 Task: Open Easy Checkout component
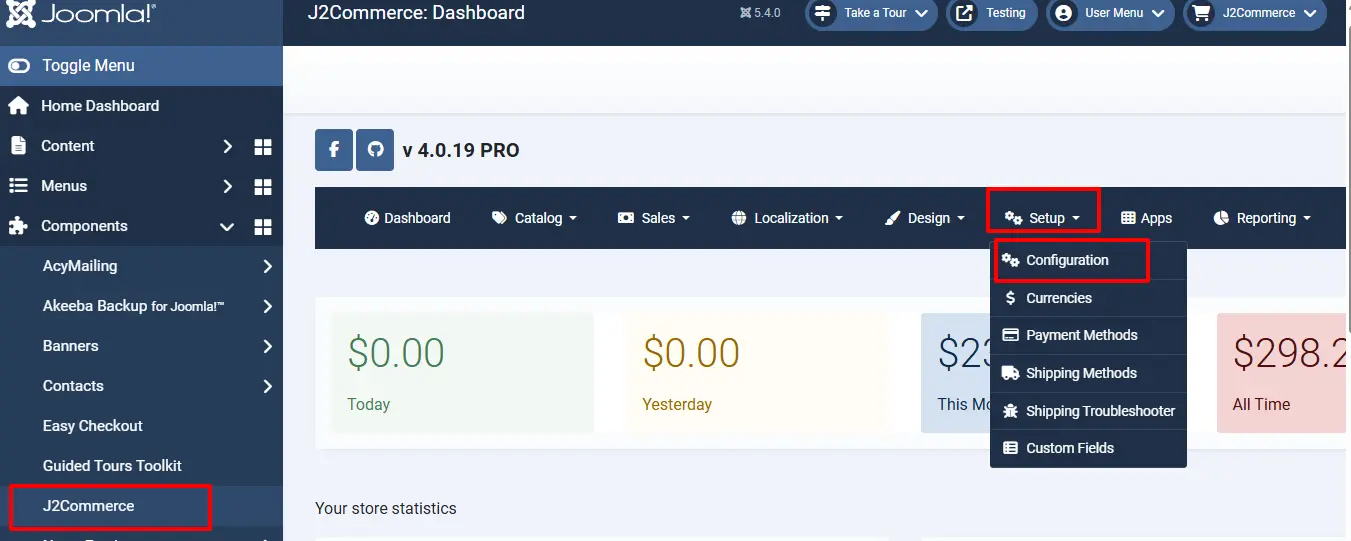click(93, 426)
